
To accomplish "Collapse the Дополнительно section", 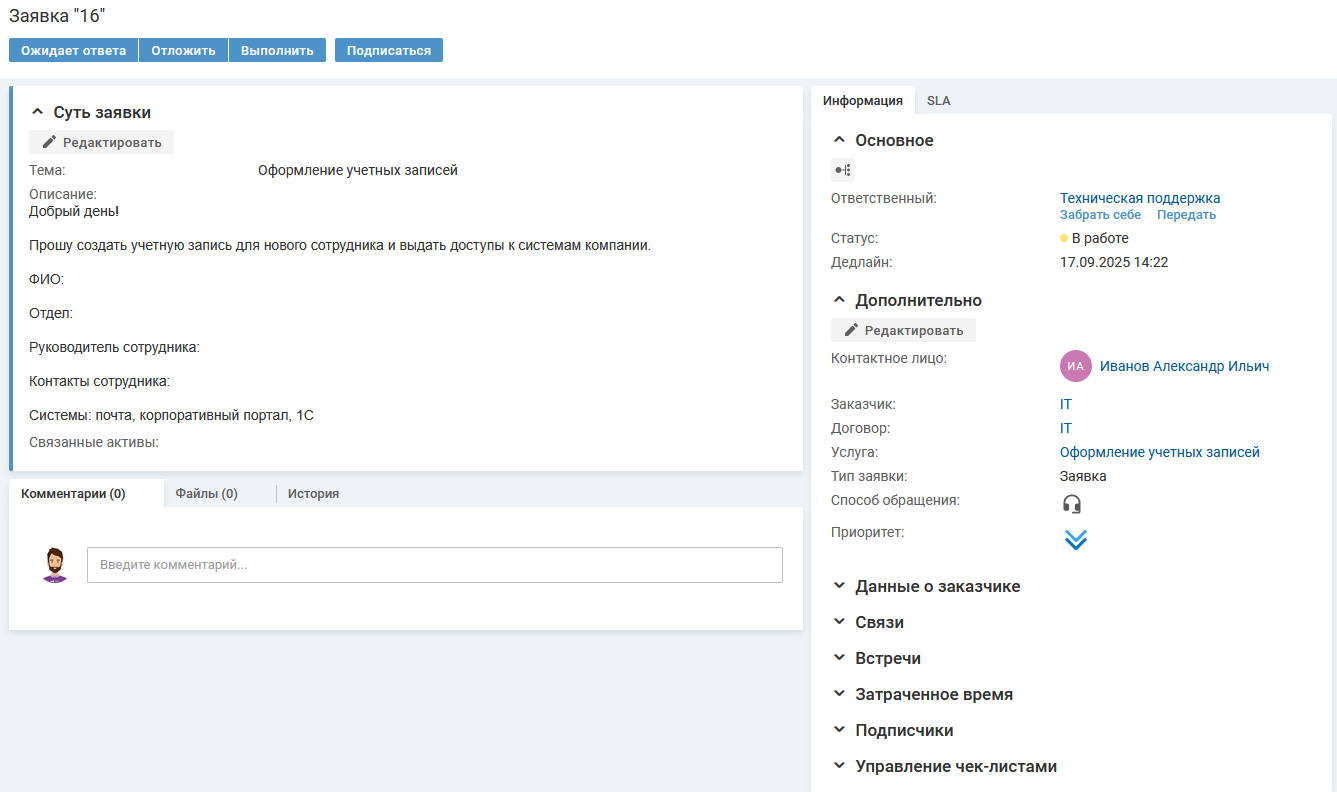I will (839, 300).
